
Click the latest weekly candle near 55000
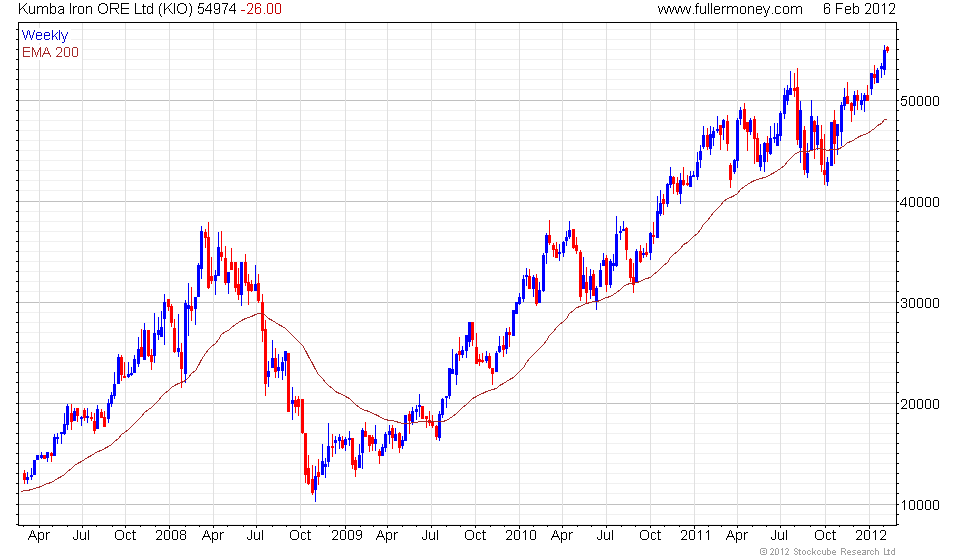pyautogui.click(x=888, y=49)
